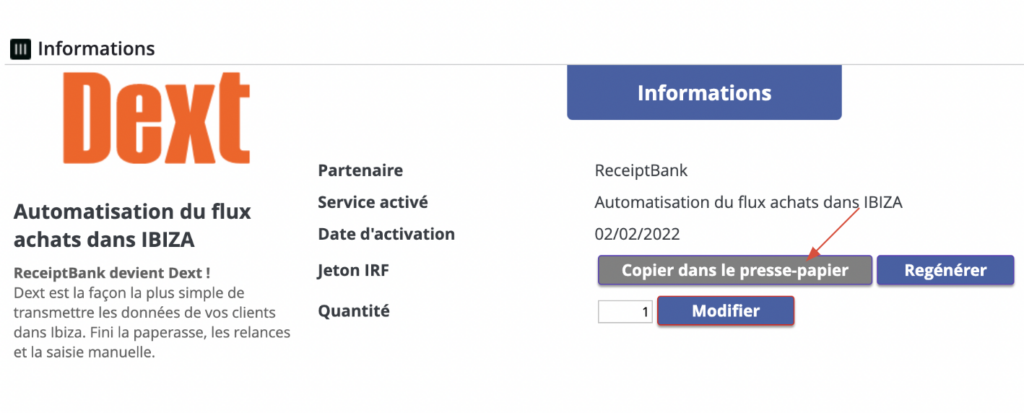Click the Service activé label
The height and width of the screenshot is (413, 1024).
point(373,203)
